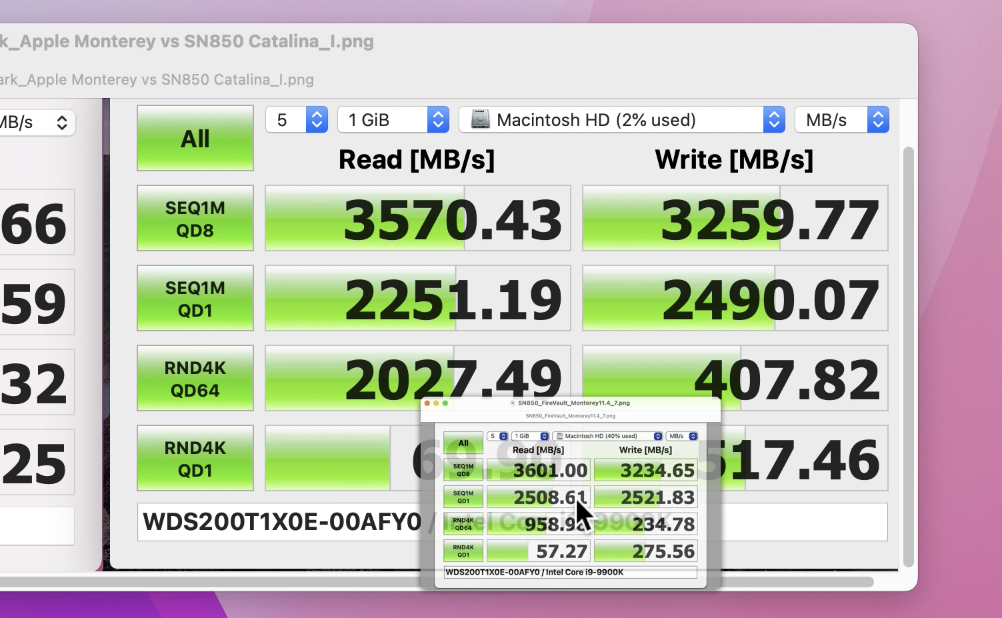Screen dimensions: 1002x618
Task: Open the Macintosh HD (40% used) dropdown
Action: 607,436
